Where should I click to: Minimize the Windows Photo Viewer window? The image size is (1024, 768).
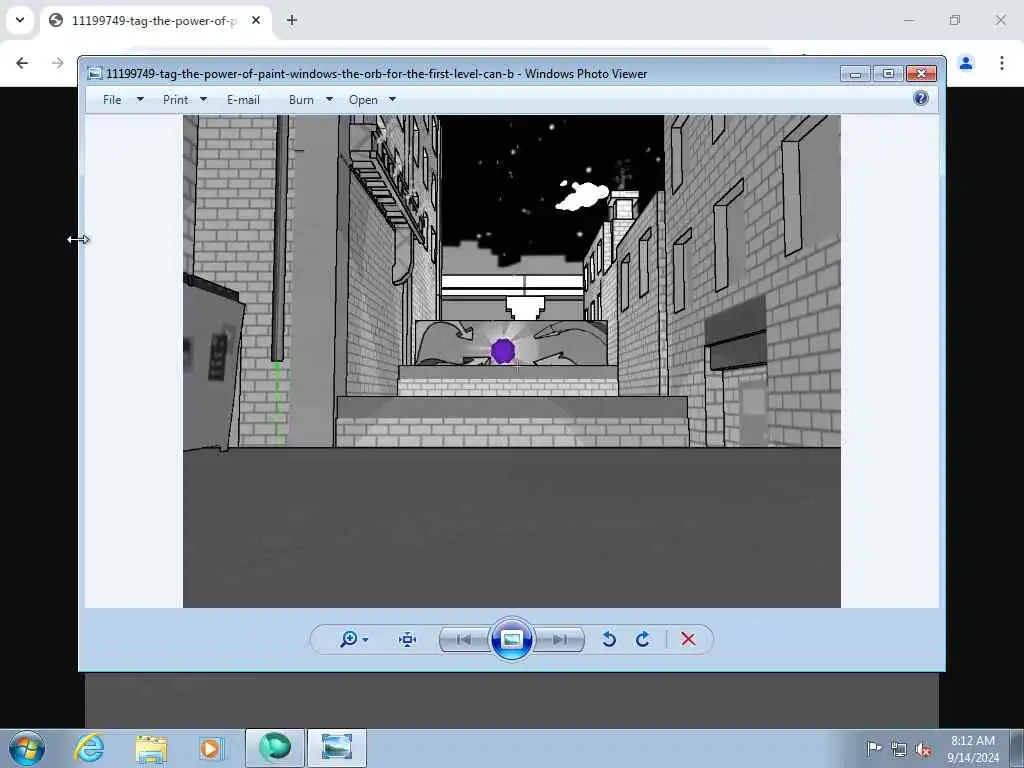(x=856, y=73)
